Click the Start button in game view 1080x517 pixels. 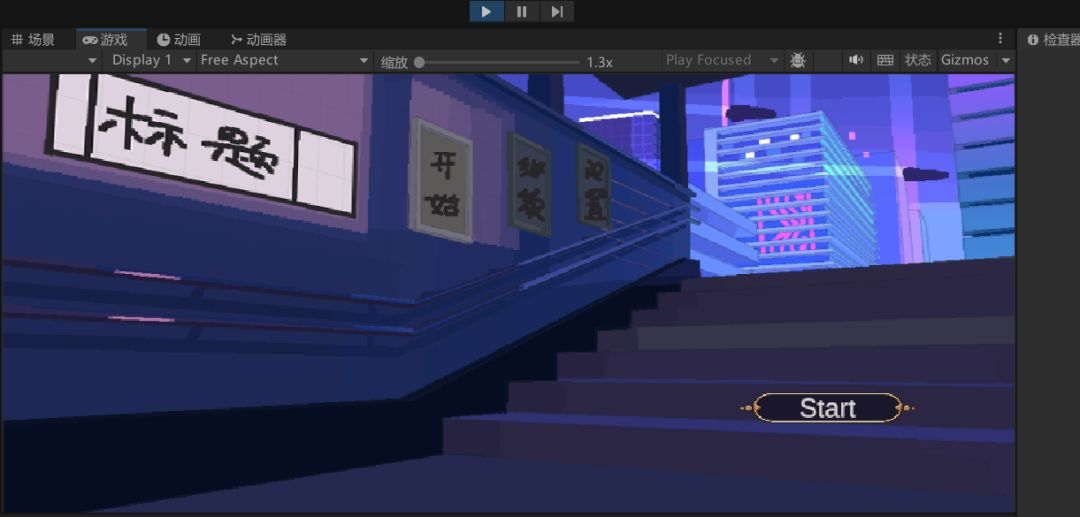tap(827, 408)
